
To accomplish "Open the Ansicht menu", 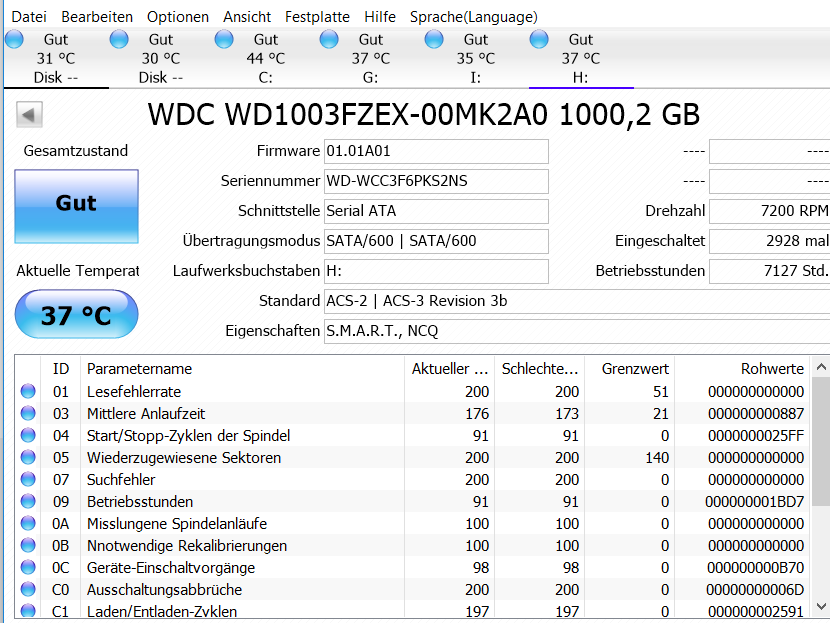I will point(247,17).
